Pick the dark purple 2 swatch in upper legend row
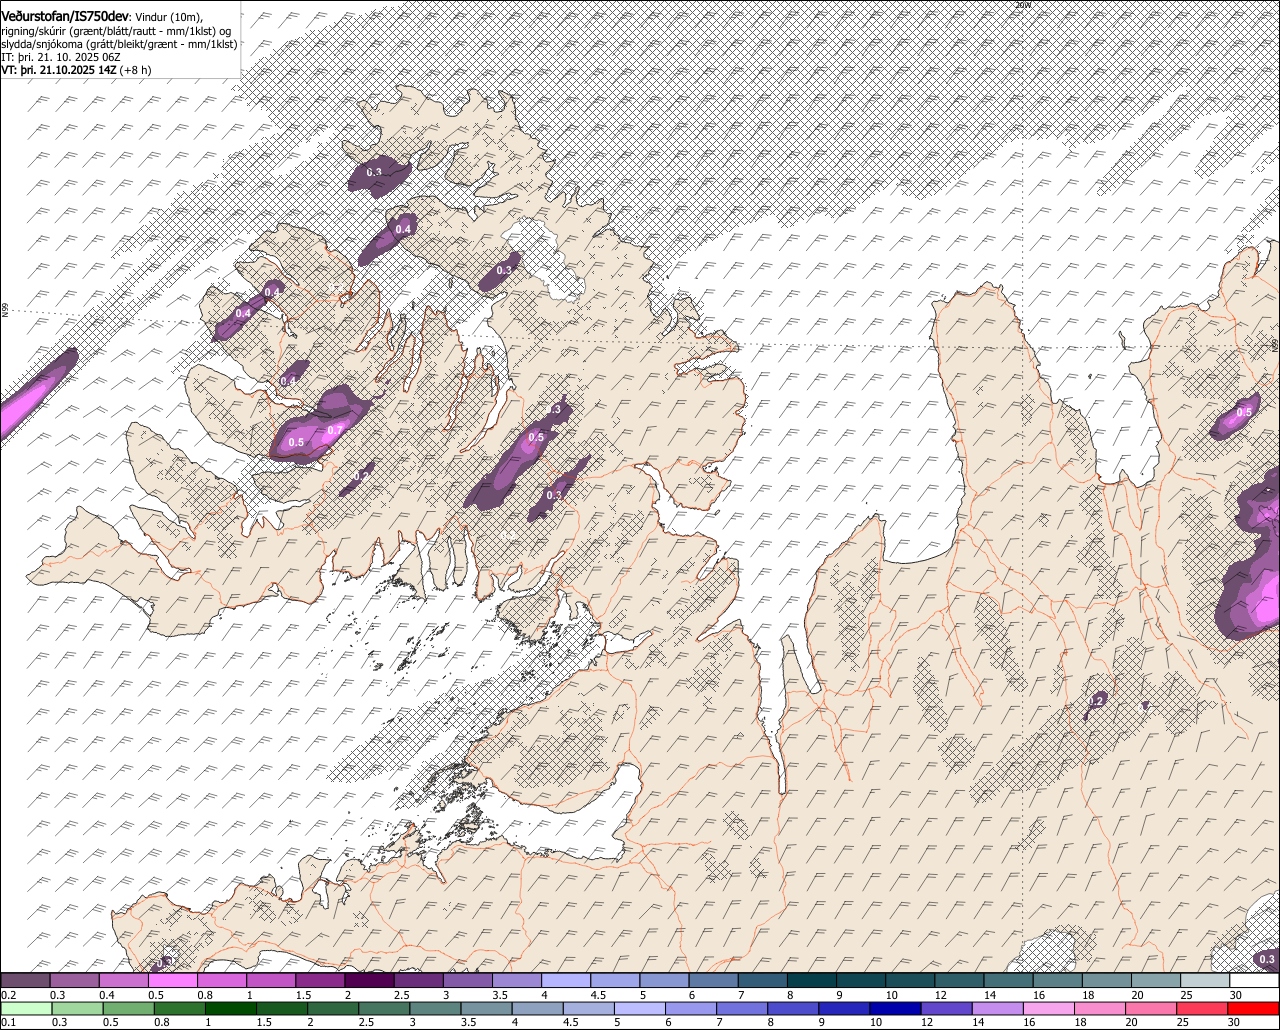 pyautogui.click(x=369, y=981)
